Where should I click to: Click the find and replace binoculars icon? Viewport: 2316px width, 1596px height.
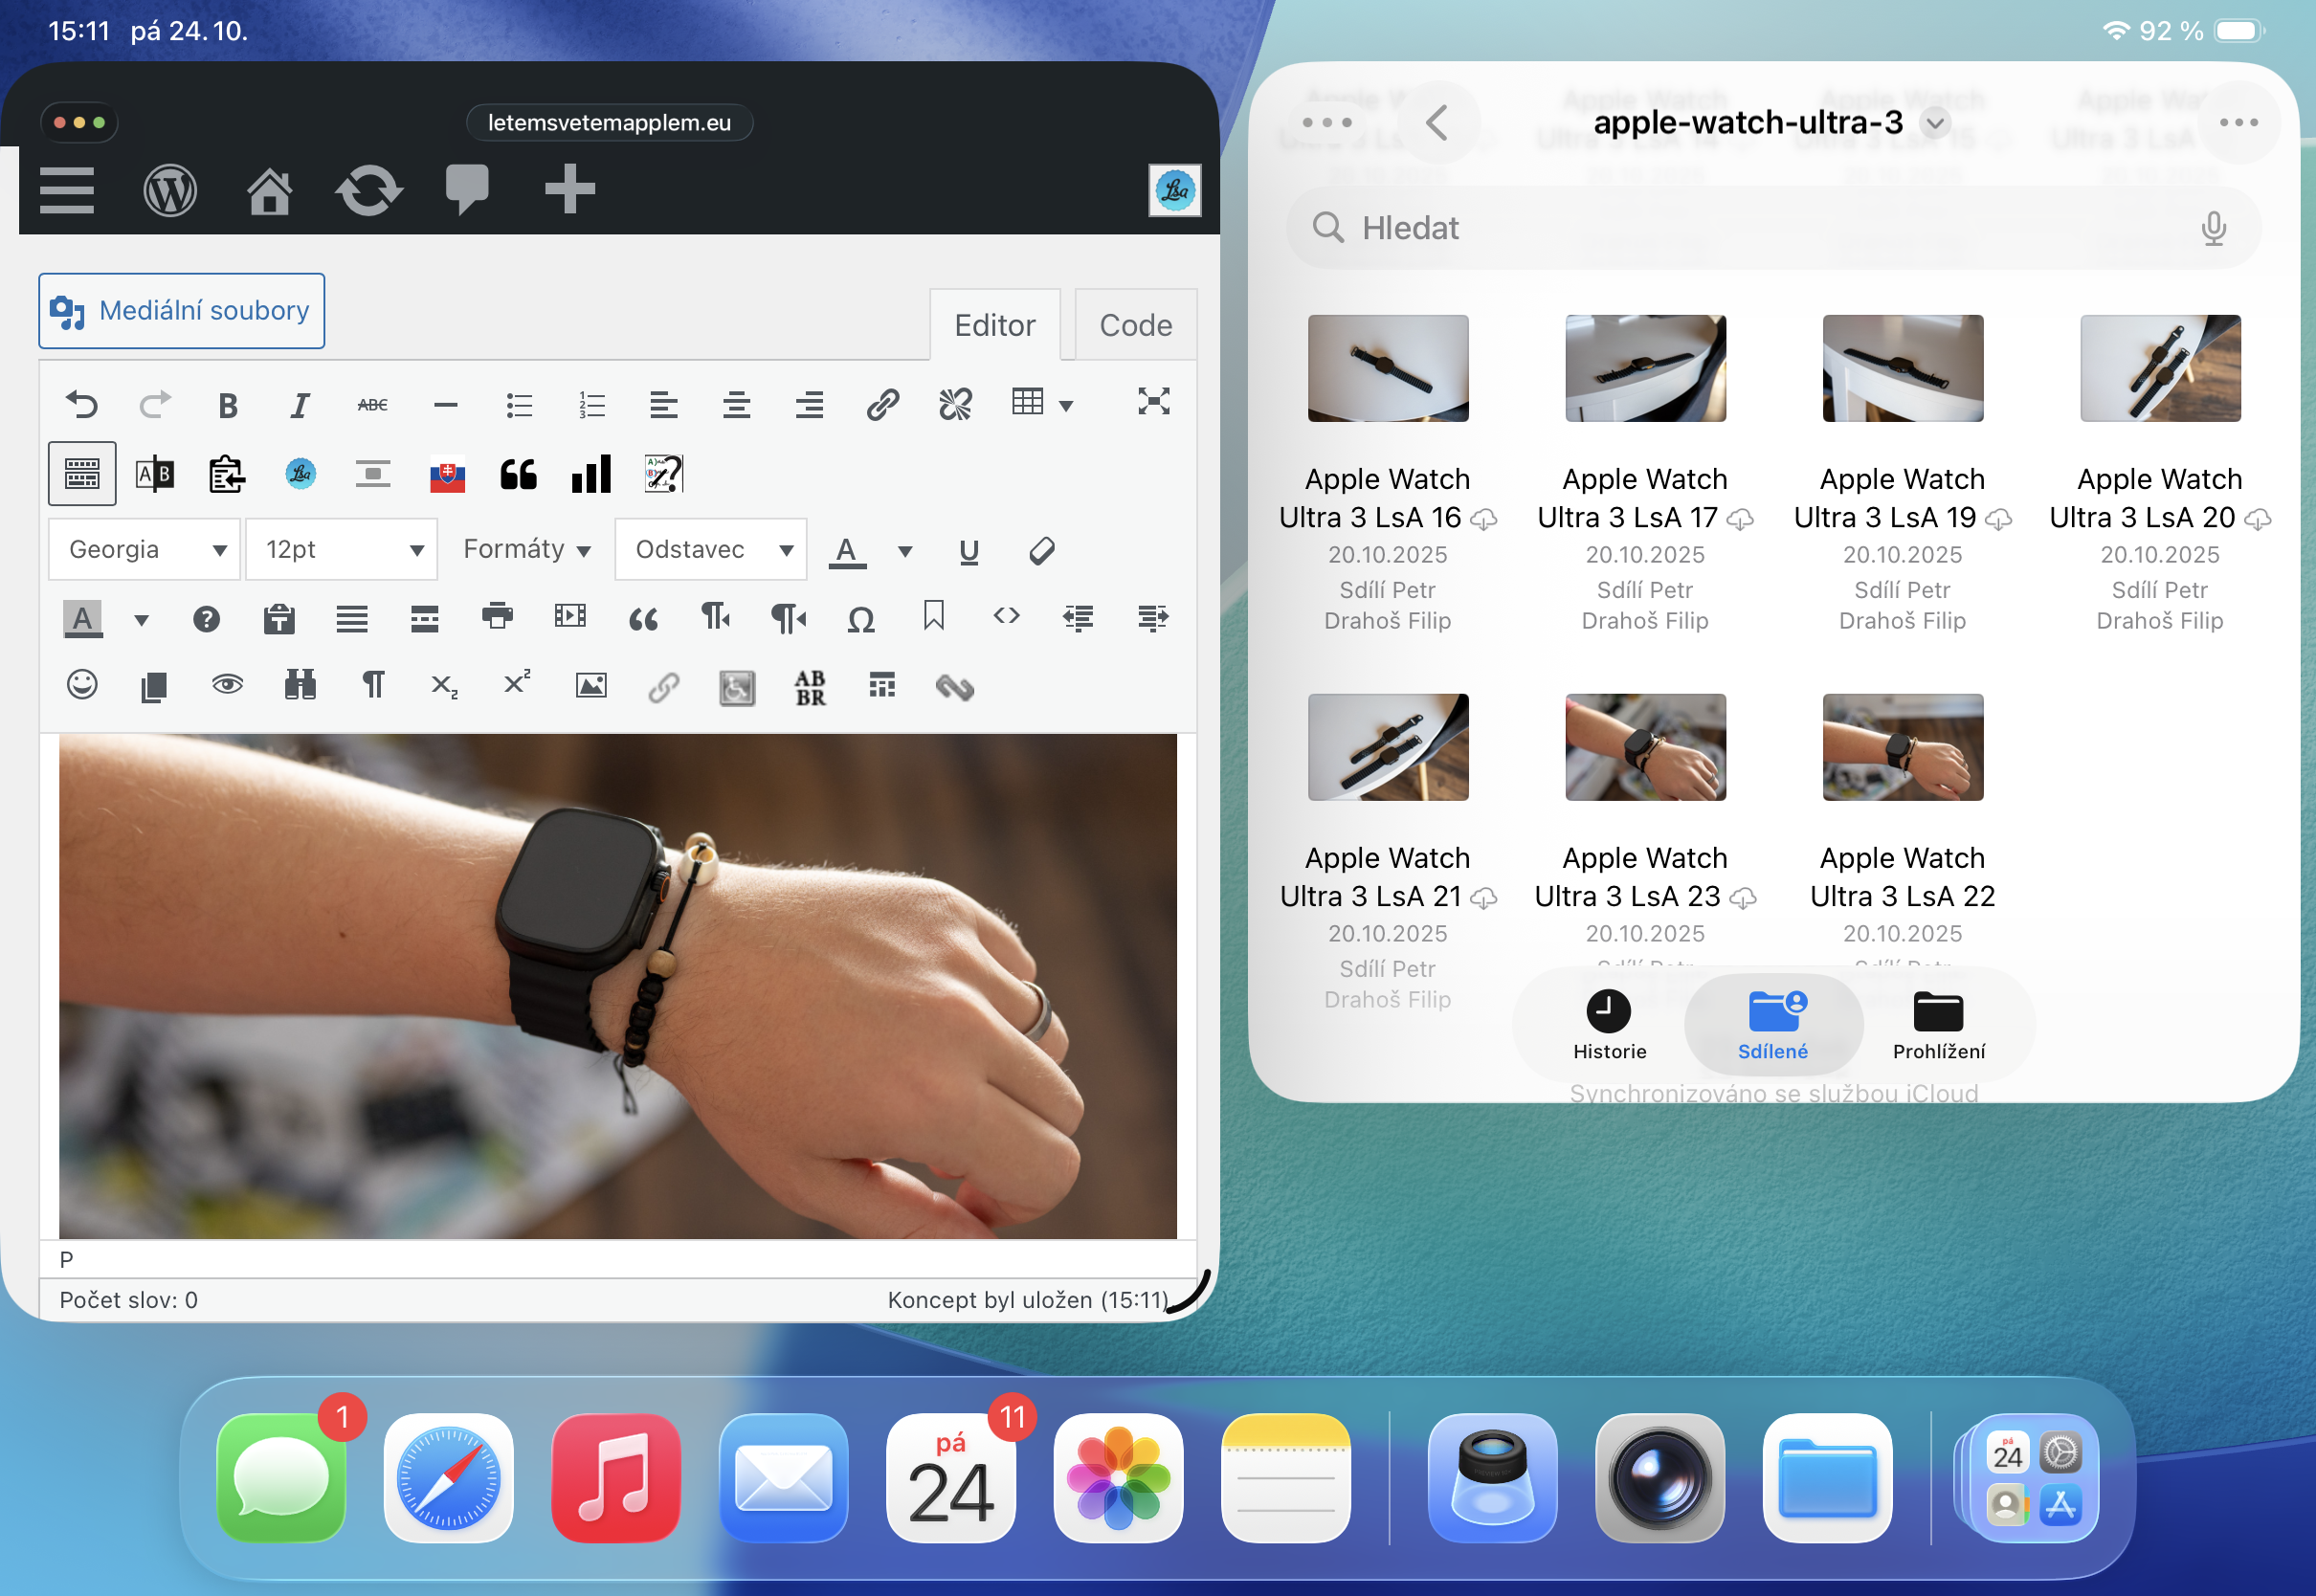pos(300,685)
